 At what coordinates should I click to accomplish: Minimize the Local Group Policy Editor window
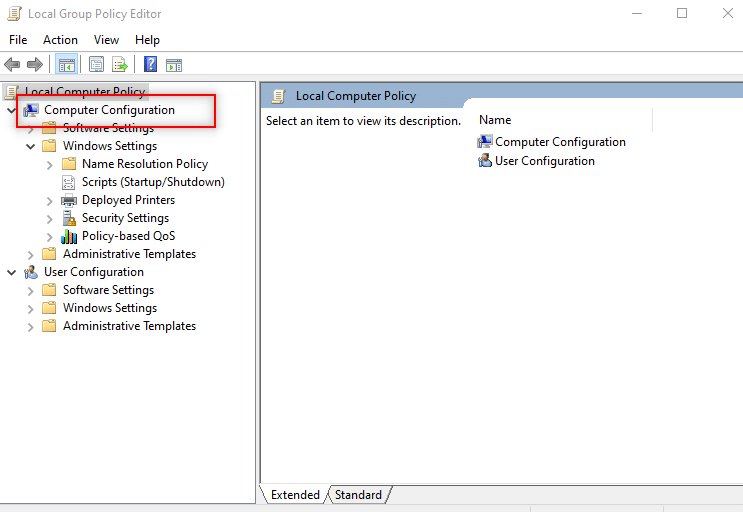coord(637,13)
